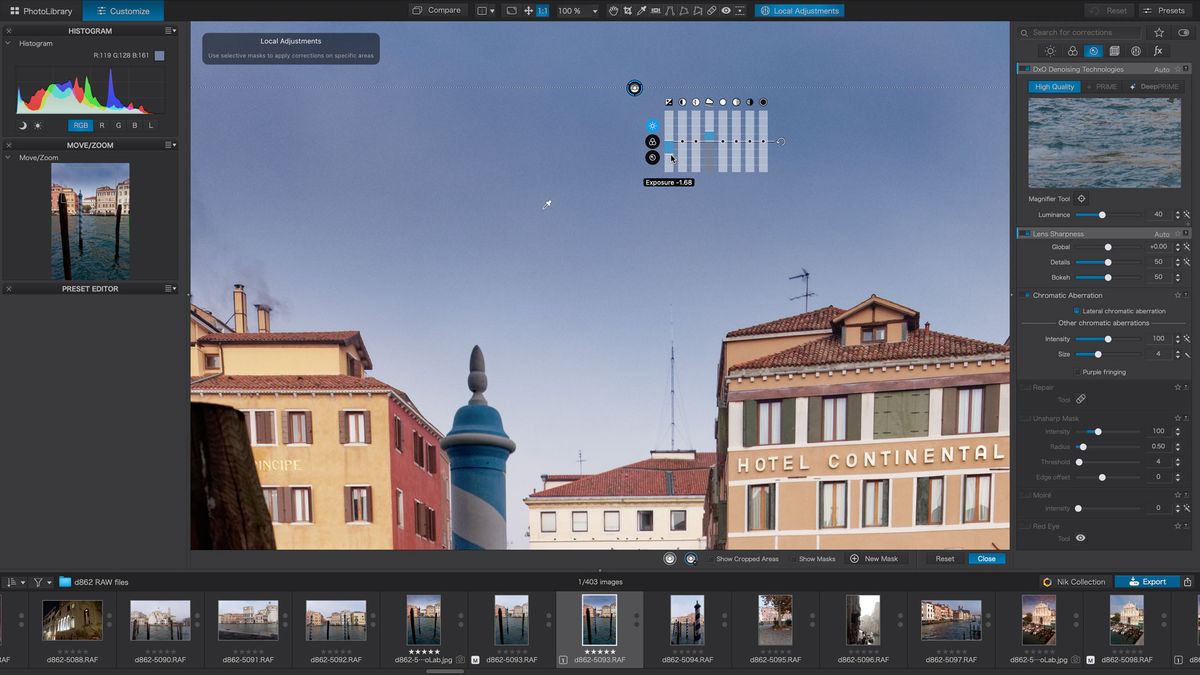Choose High Quality denoising mode
The width and height of the screenshot is (1200, 675).
[1054, 87]
